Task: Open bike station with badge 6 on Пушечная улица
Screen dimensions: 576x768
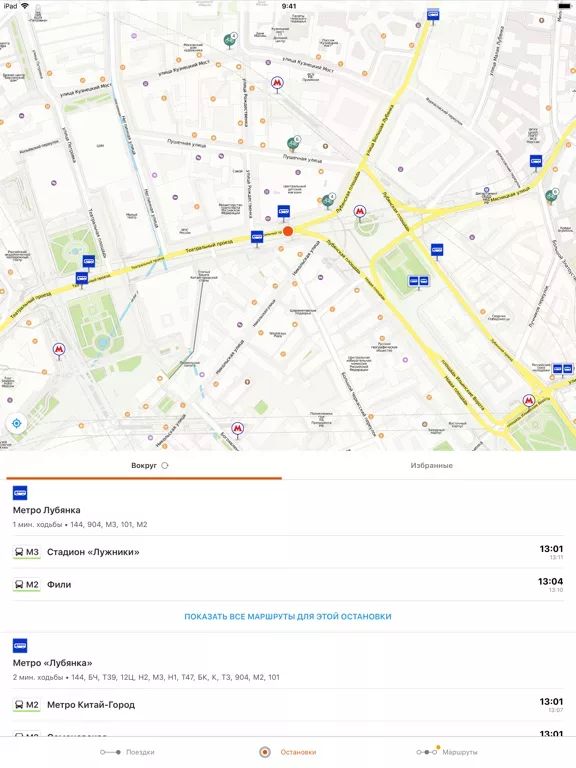Action: coord(293,144)
